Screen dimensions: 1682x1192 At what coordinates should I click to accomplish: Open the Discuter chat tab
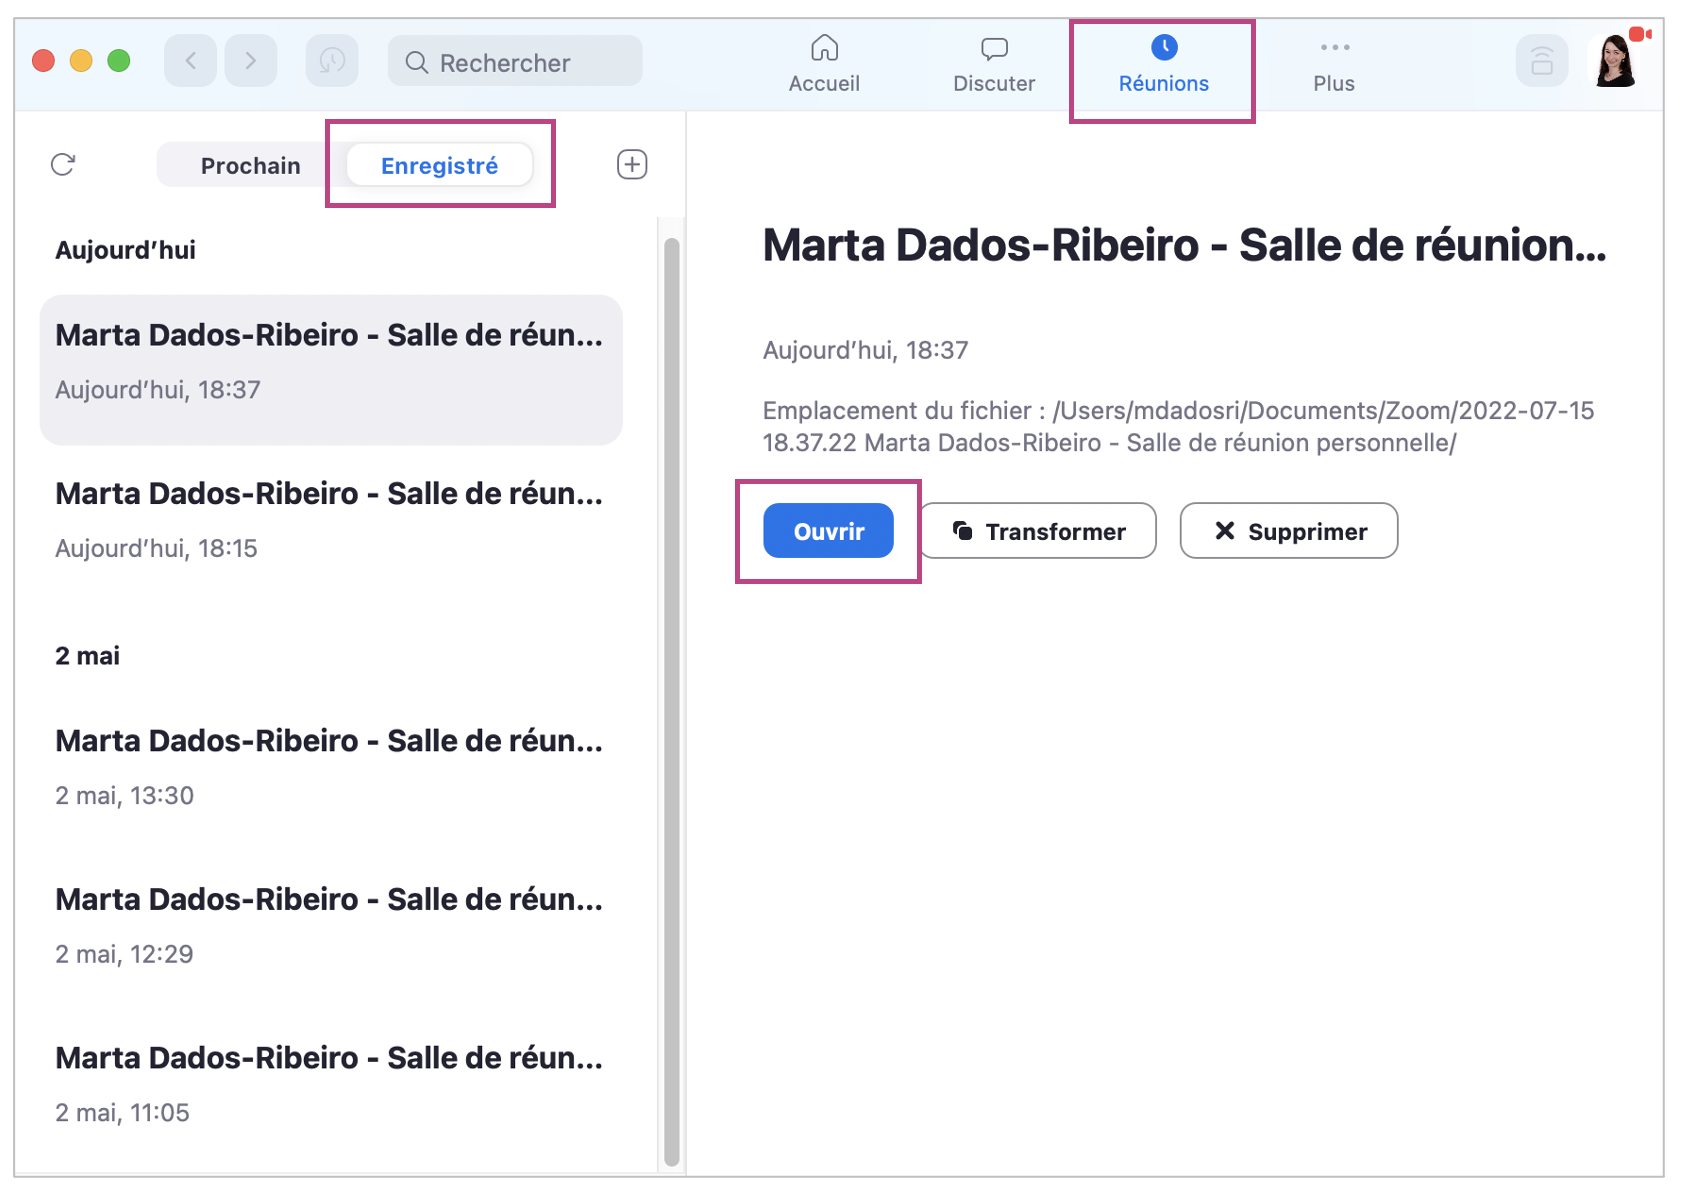(993, 64)
